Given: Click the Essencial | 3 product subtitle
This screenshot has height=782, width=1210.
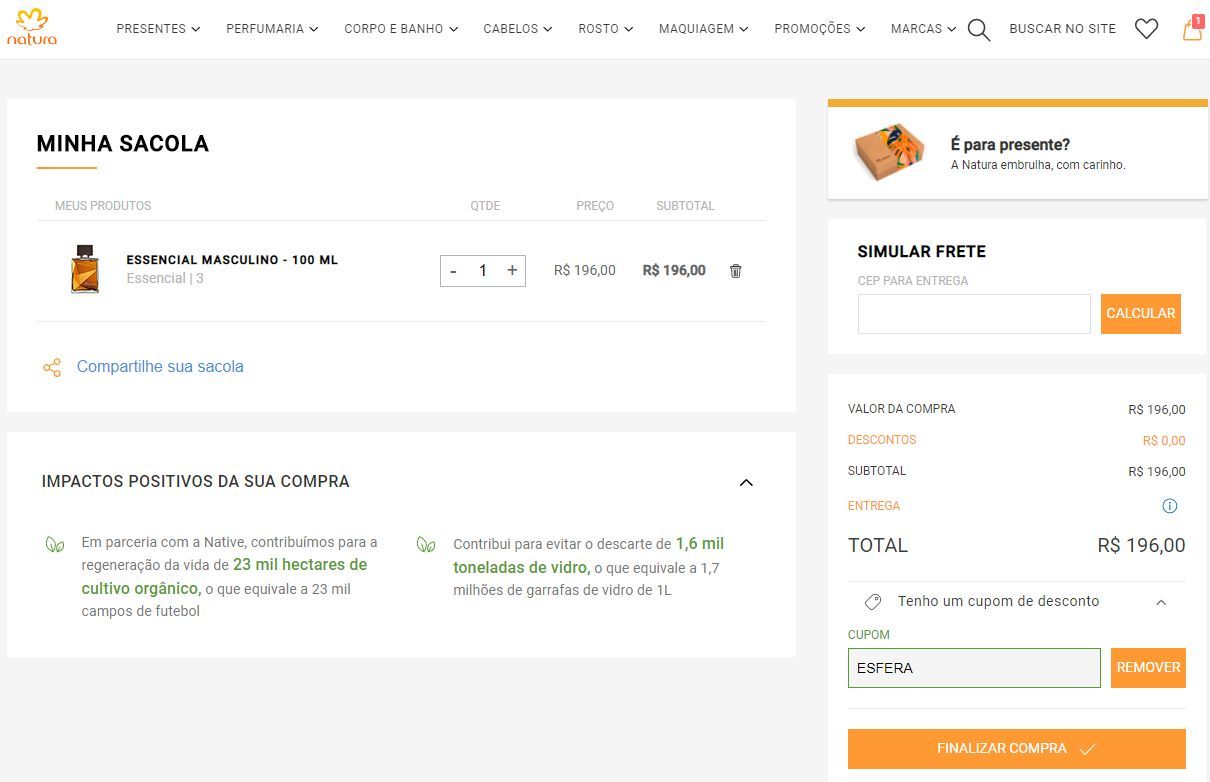Looking at the screenshot, I should point(165,279).
